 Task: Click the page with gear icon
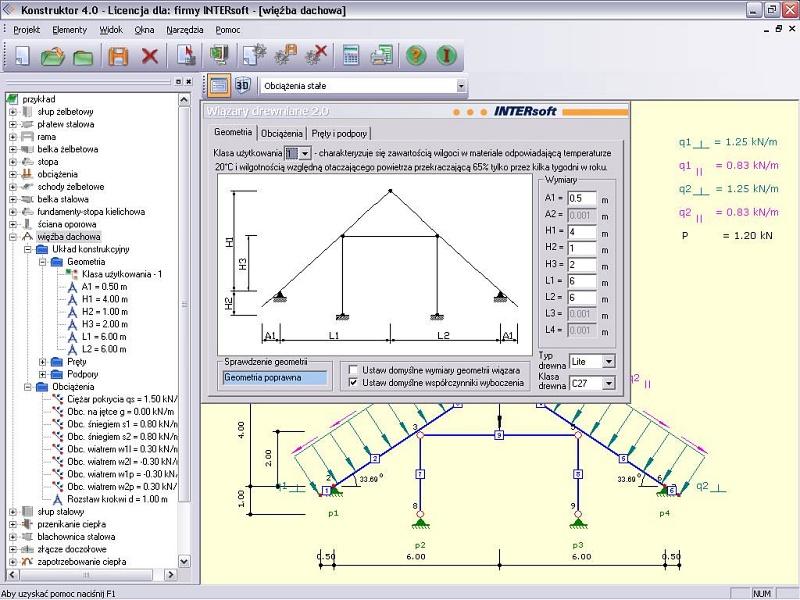254,55
